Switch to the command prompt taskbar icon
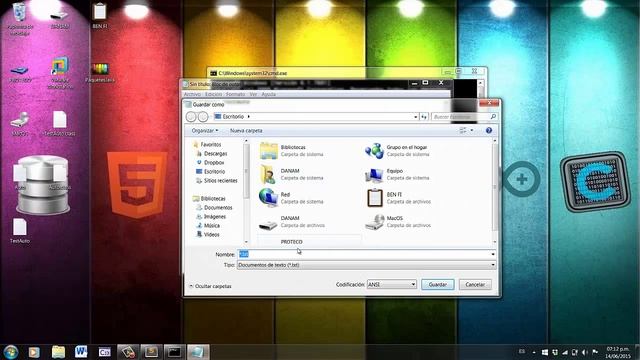The image size is (640, 360). pos(174,352)
